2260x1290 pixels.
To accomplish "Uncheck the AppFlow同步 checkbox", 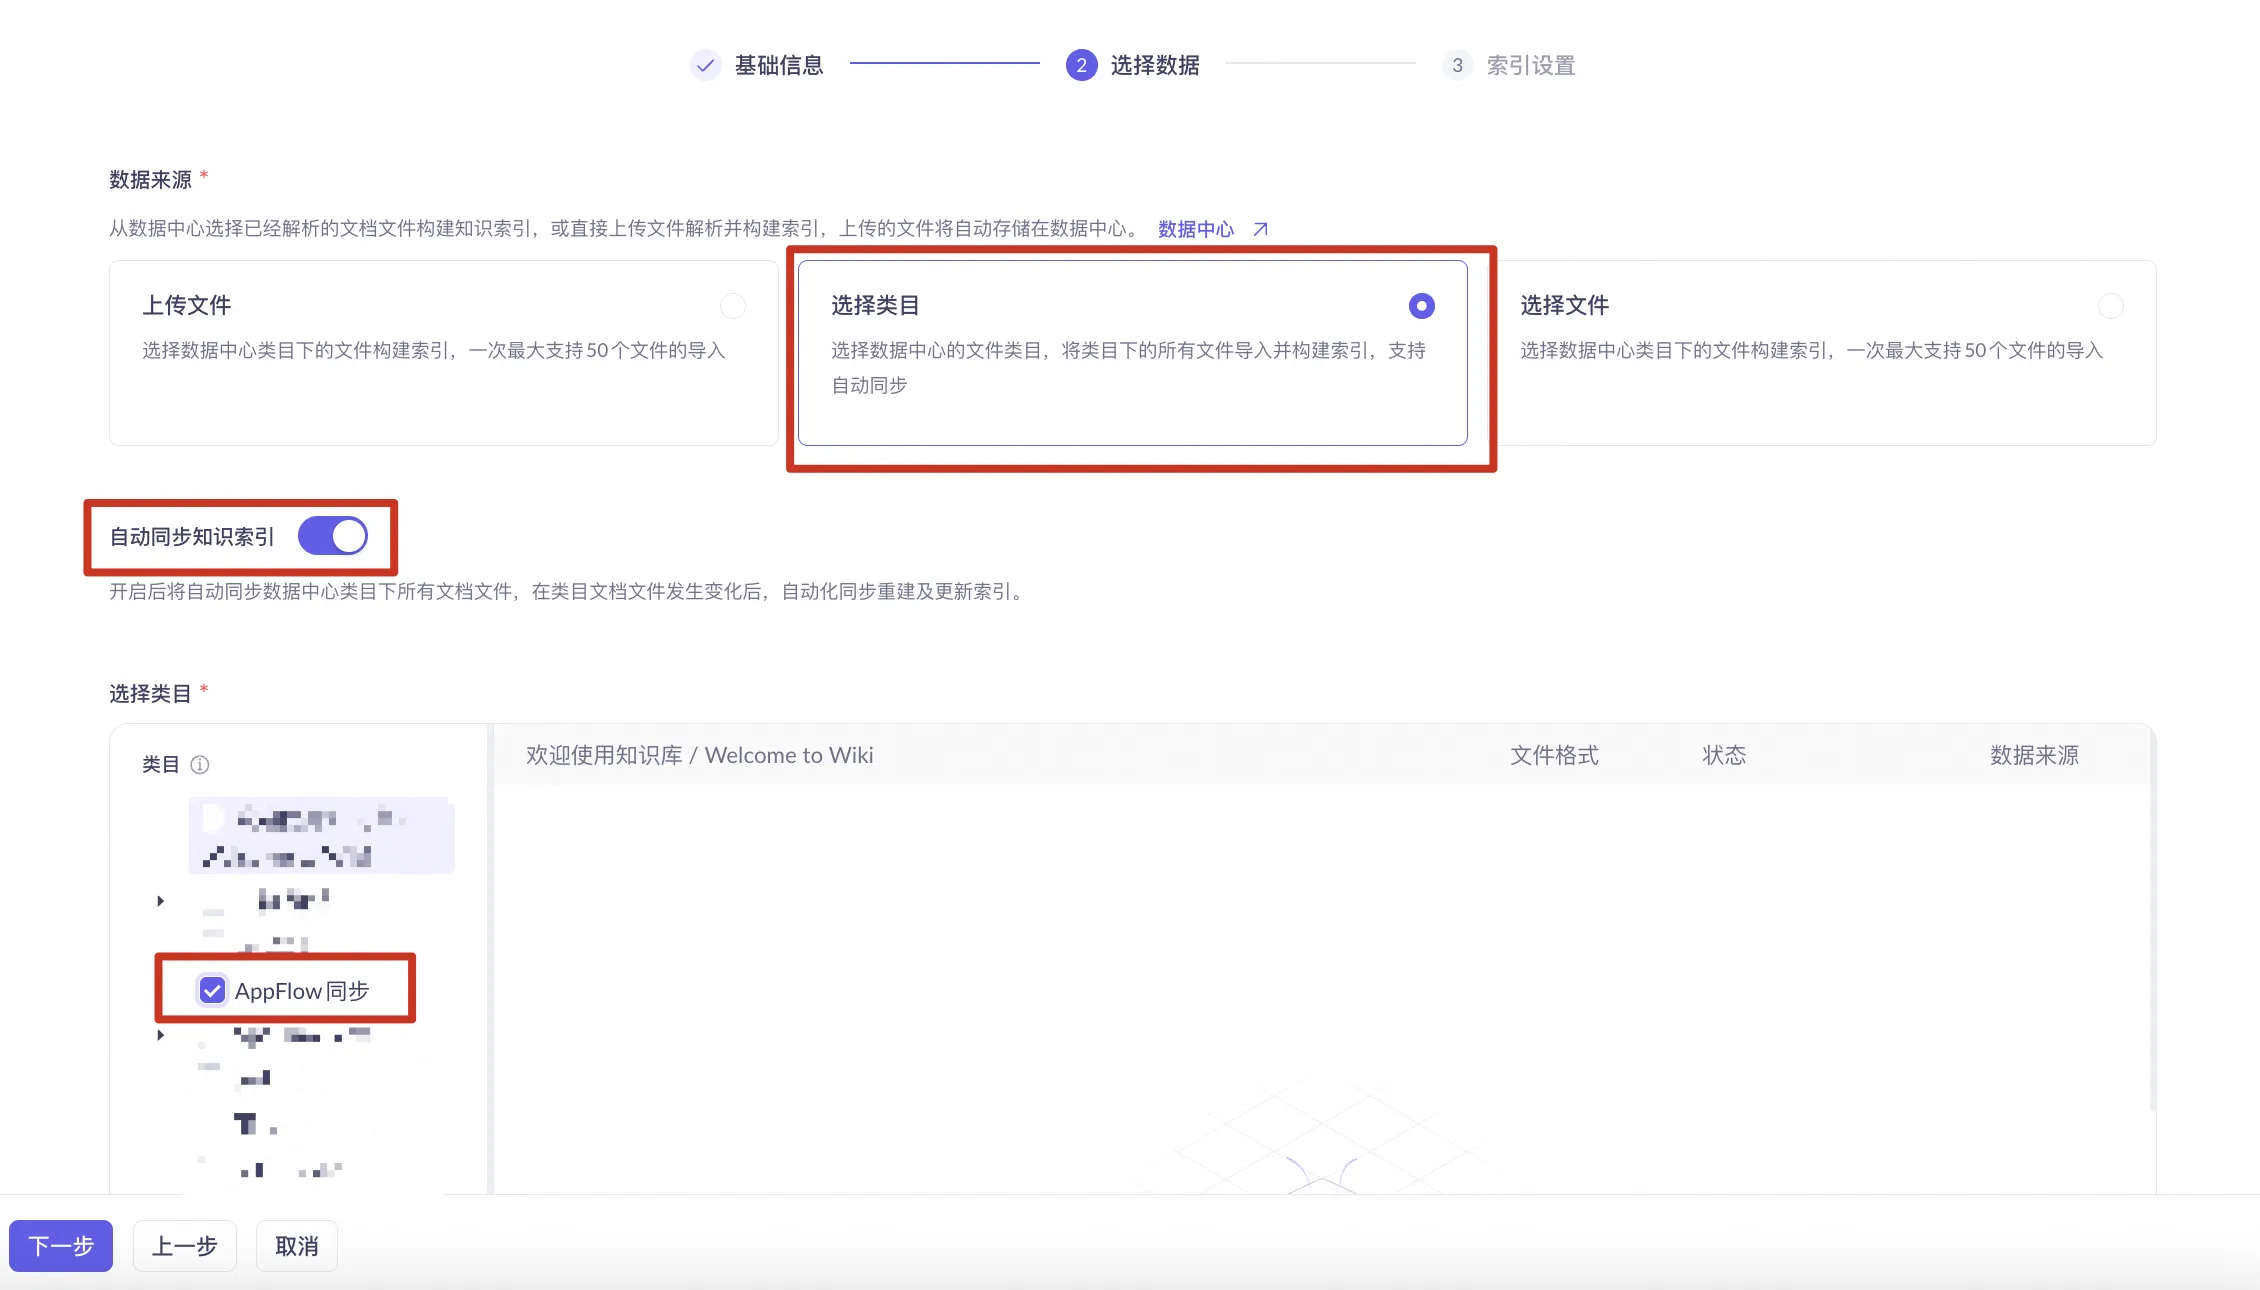I will [x=212, y=990].
